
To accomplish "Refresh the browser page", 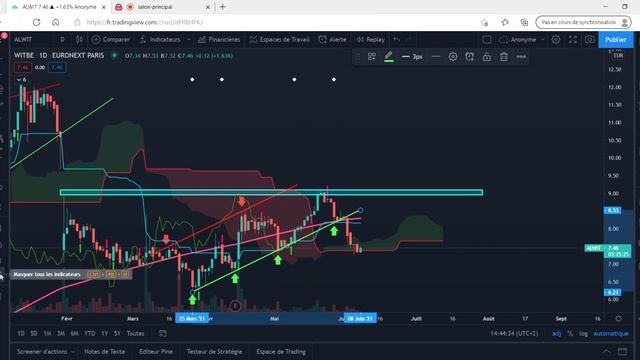I will click(36, 22).
